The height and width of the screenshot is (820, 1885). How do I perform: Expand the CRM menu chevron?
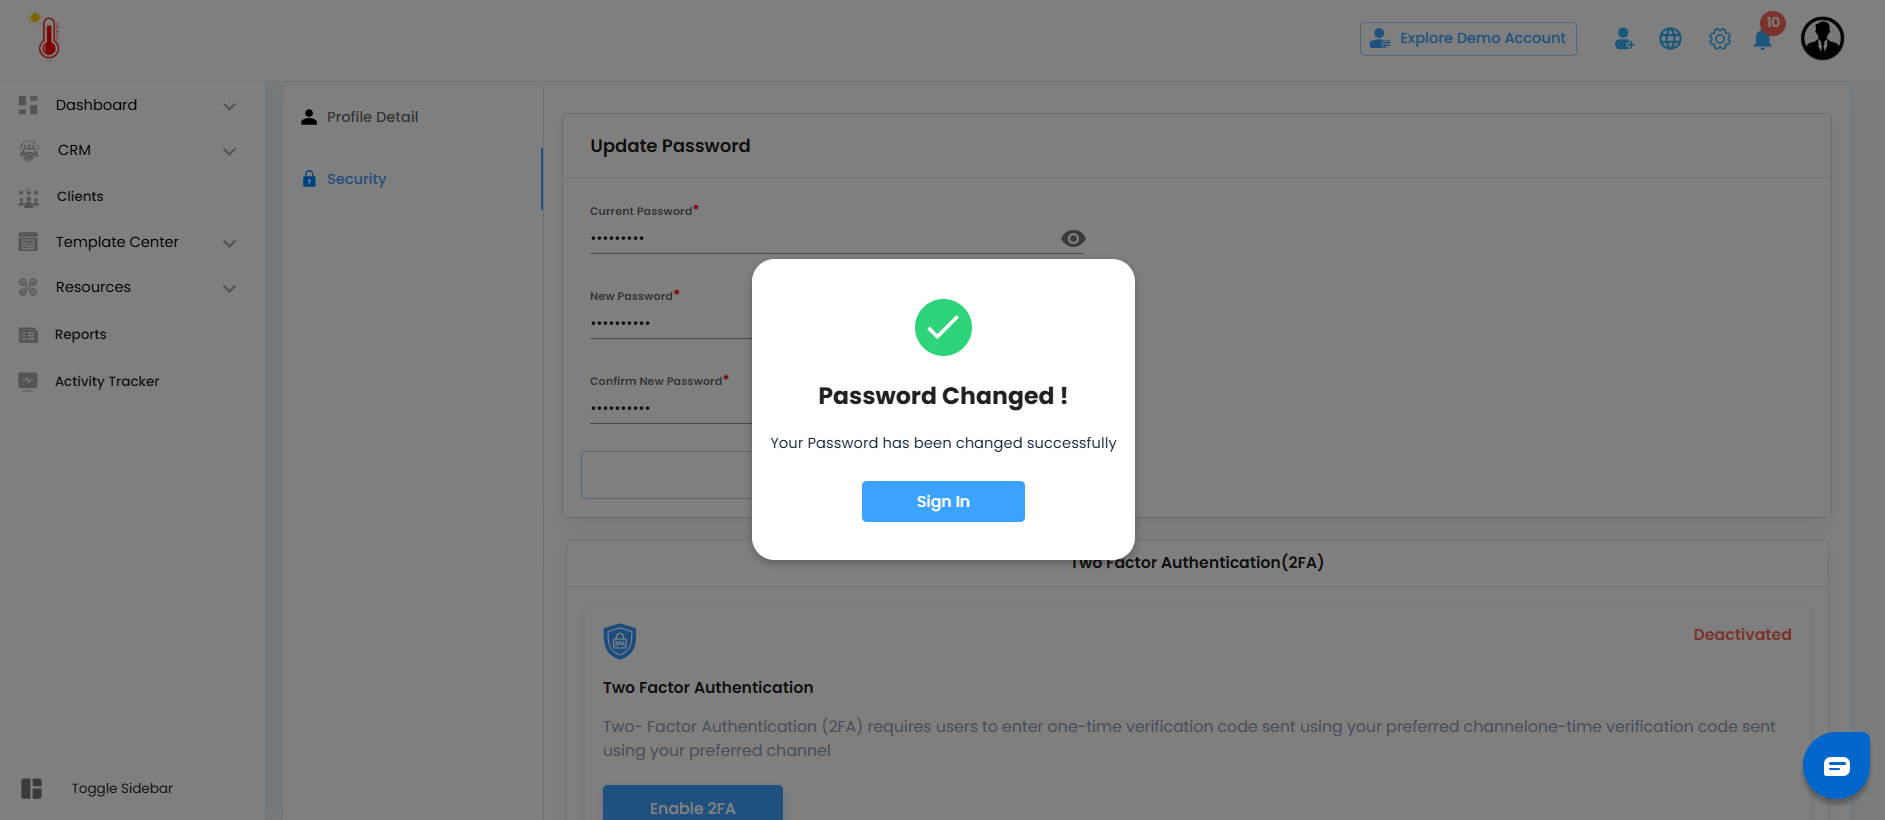coord(229,151)
